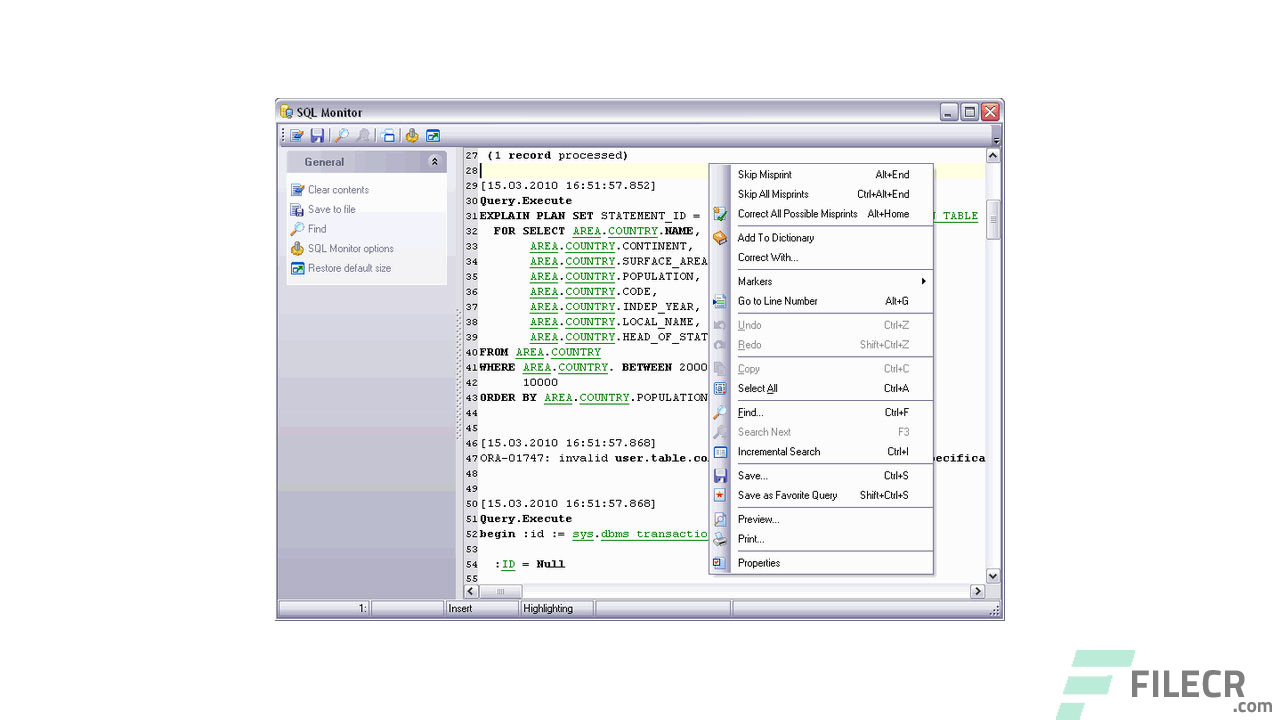
Task: Choose Incremental Search menu entry
Action: (821, 452)
